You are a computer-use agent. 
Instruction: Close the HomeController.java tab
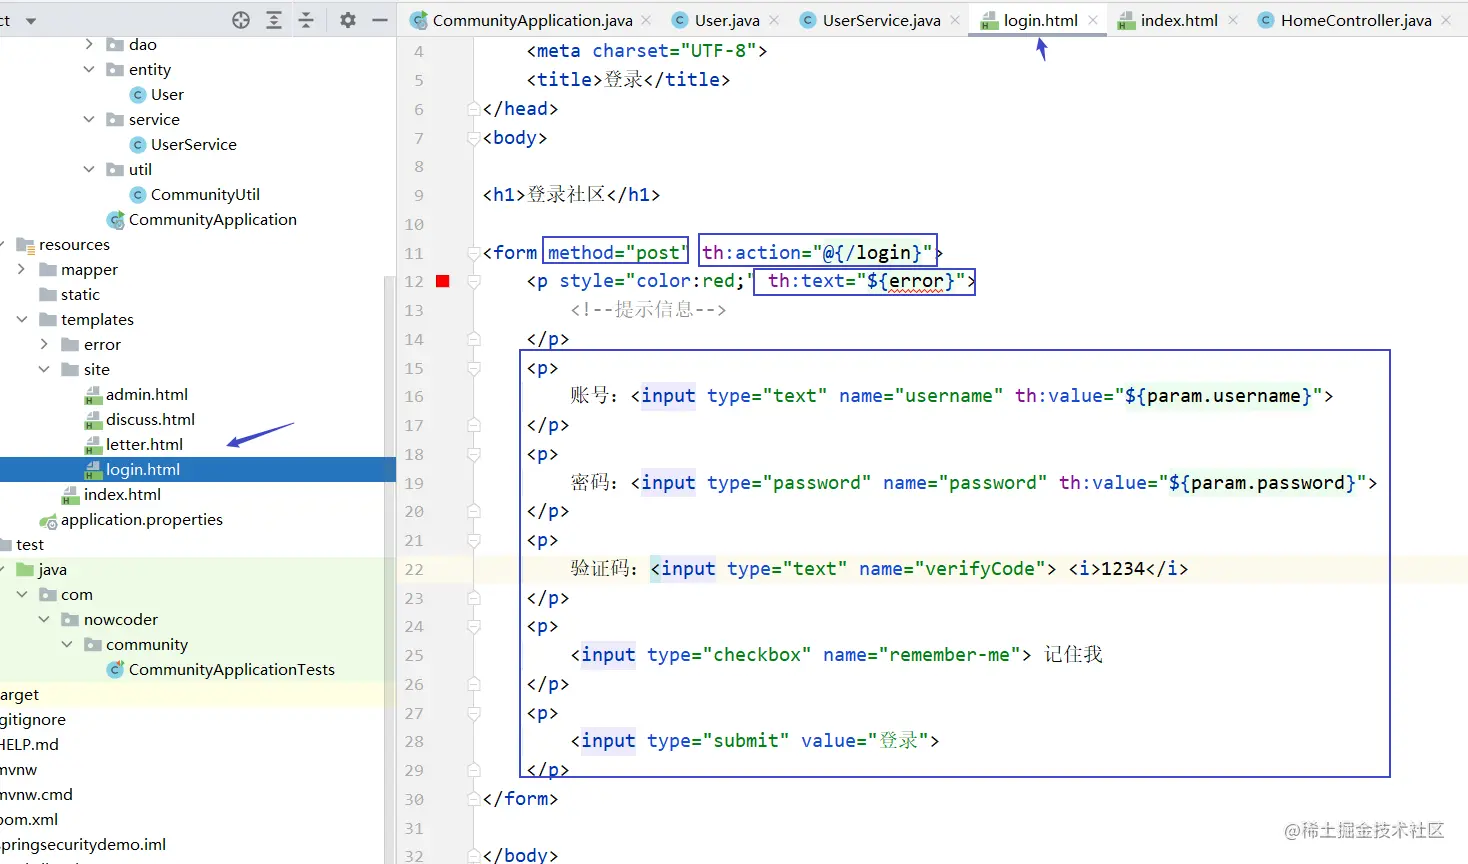1447,20
